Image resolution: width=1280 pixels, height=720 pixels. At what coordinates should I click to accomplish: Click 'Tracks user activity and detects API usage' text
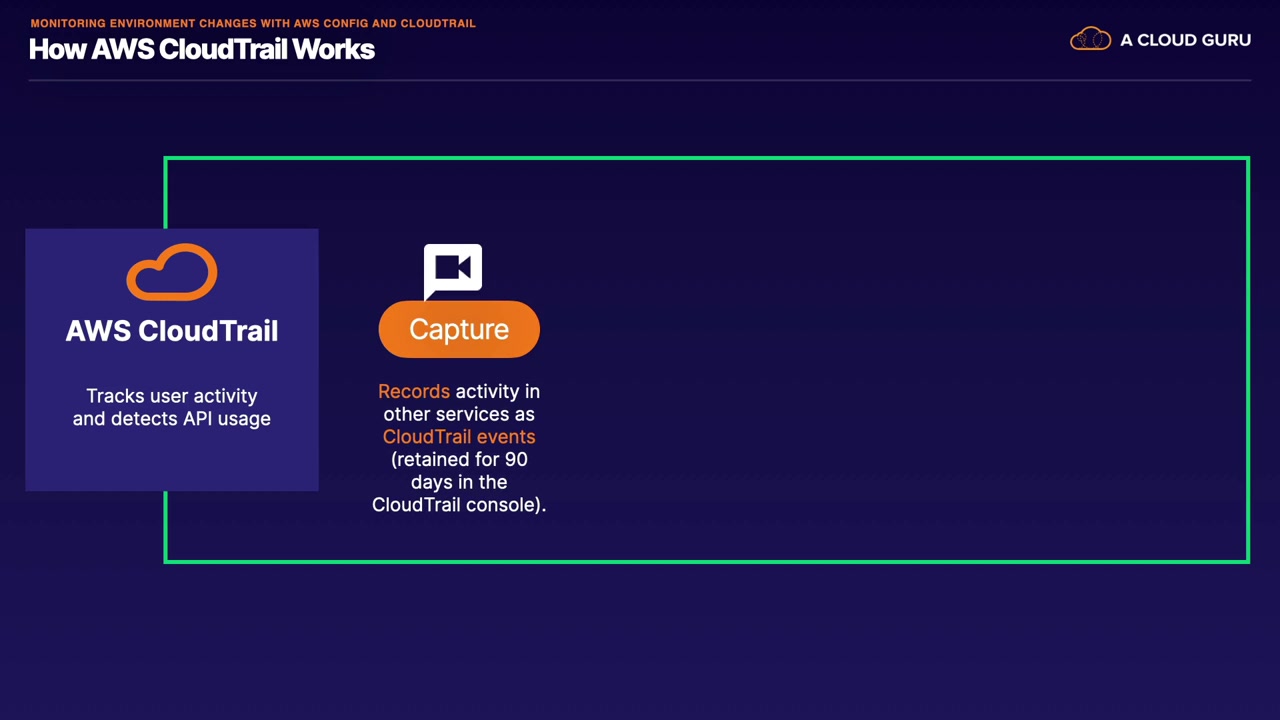172,407
